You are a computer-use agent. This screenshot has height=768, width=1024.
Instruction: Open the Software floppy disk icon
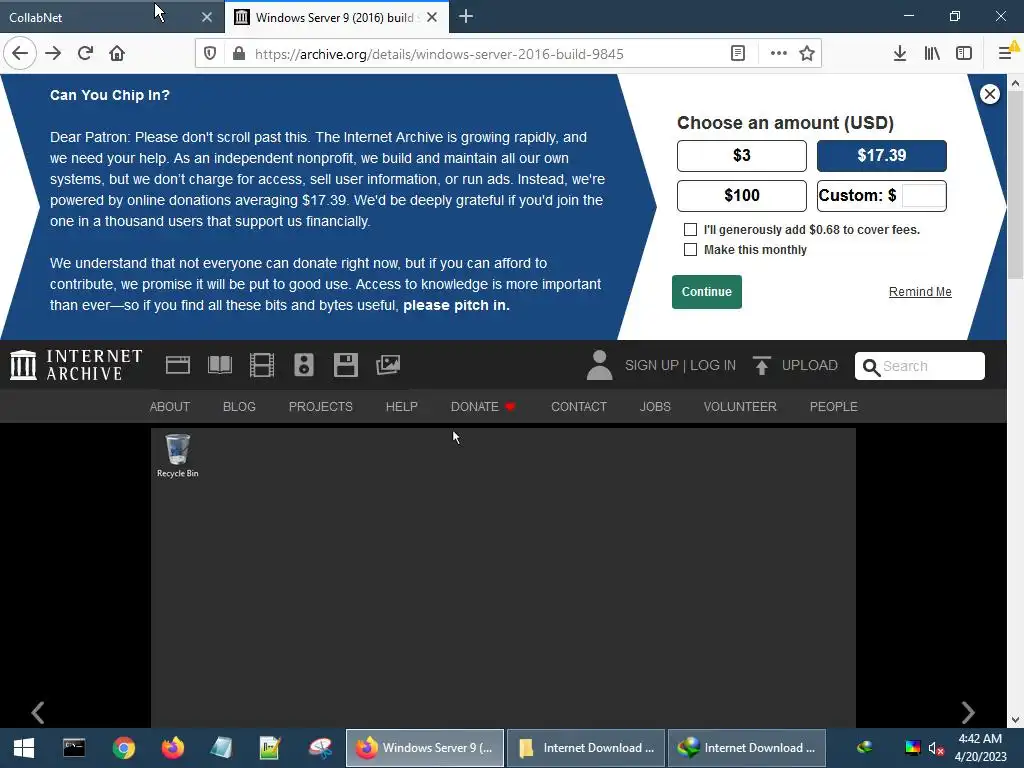tap(345, 365)
